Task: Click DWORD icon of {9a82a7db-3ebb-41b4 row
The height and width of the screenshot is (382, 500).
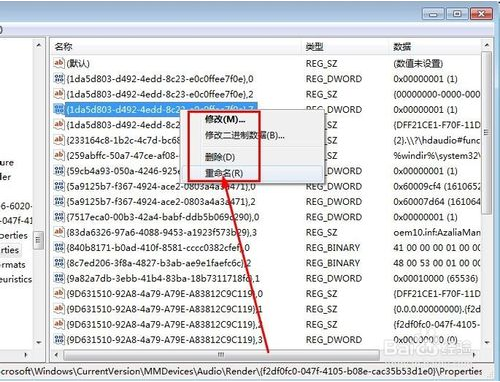Action: 59,278
